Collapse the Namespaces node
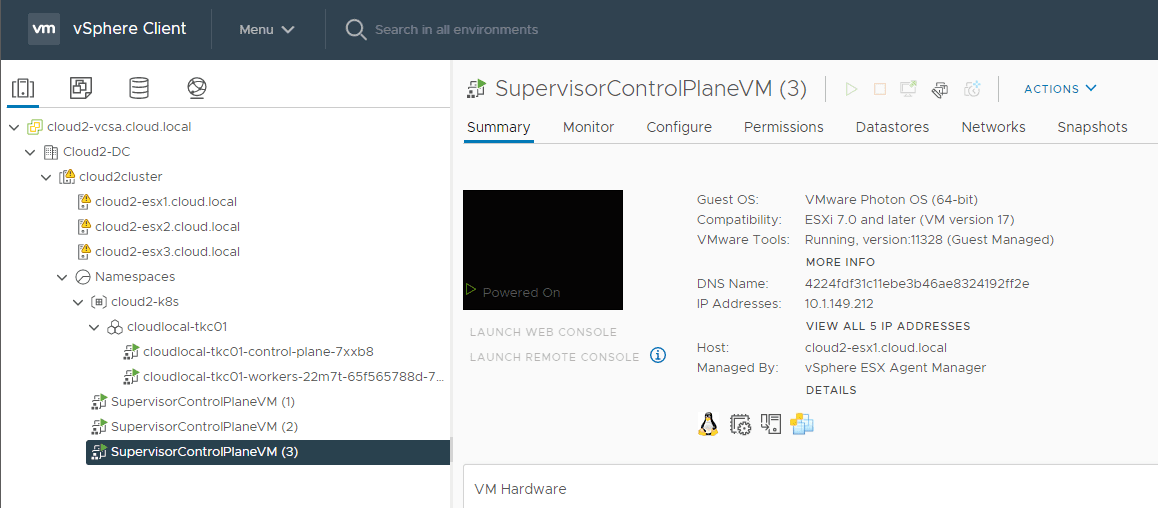 coord(62,277)
